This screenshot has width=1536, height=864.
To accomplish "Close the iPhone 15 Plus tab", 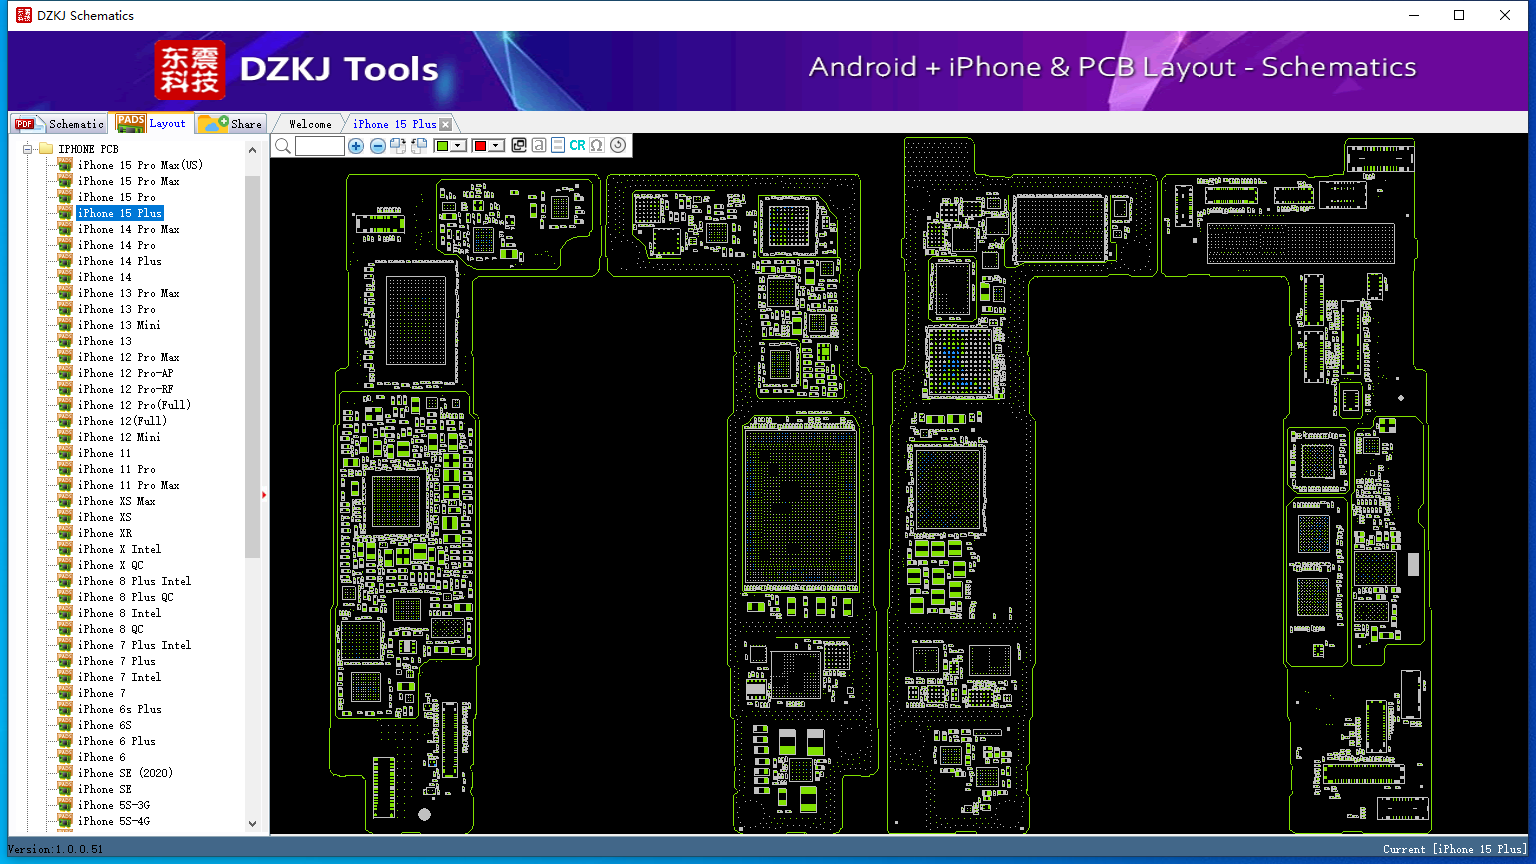I will coord(446,124).
